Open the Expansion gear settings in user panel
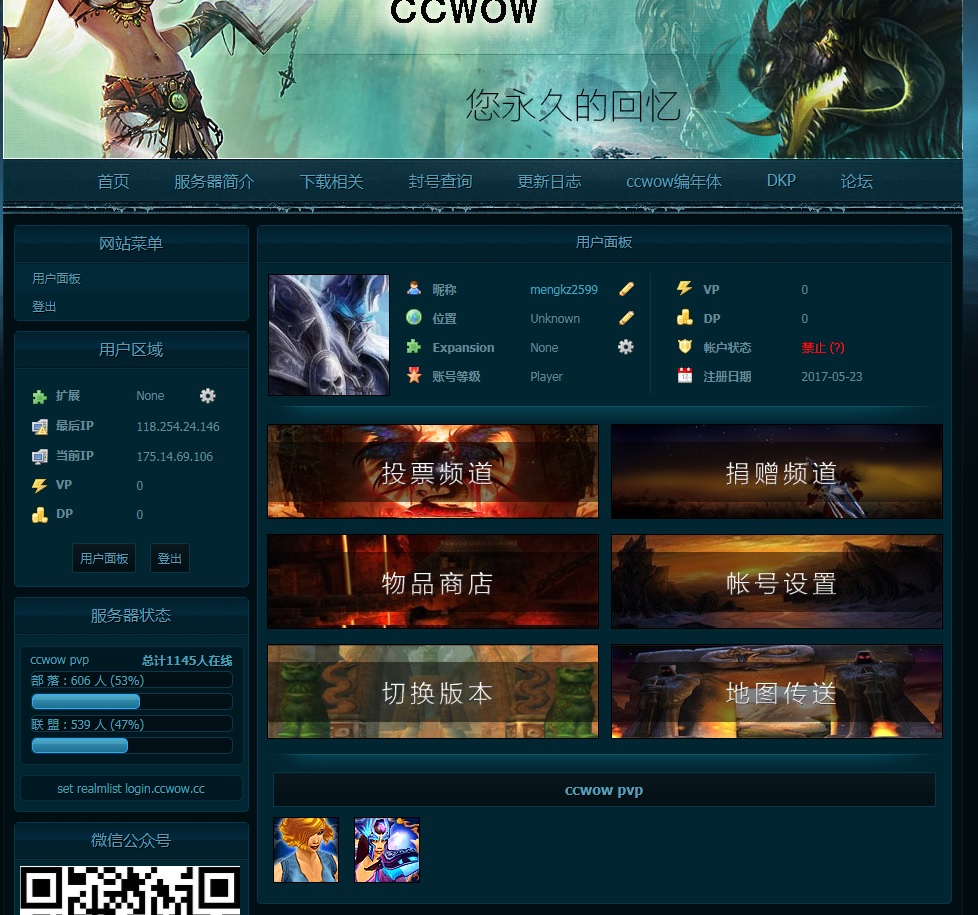Viewport: 978px width, 915px height. click(625, 347)
